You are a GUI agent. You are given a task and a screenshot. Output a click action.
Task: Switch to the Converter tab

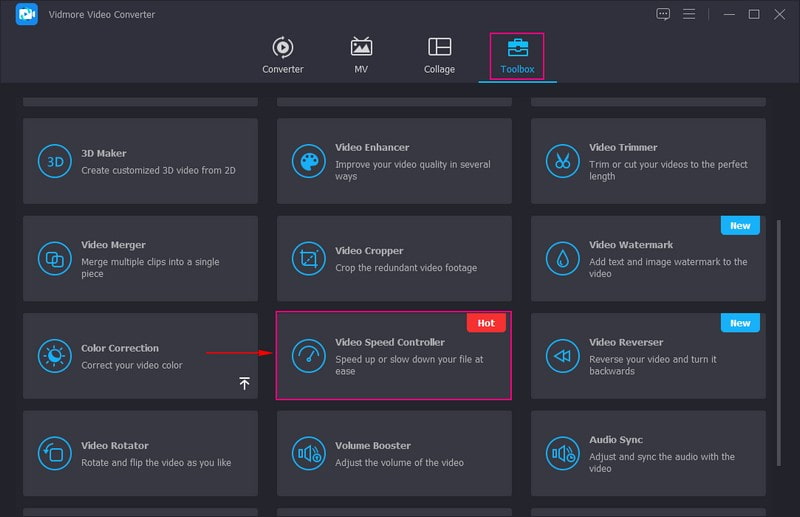tap(283, 56)
